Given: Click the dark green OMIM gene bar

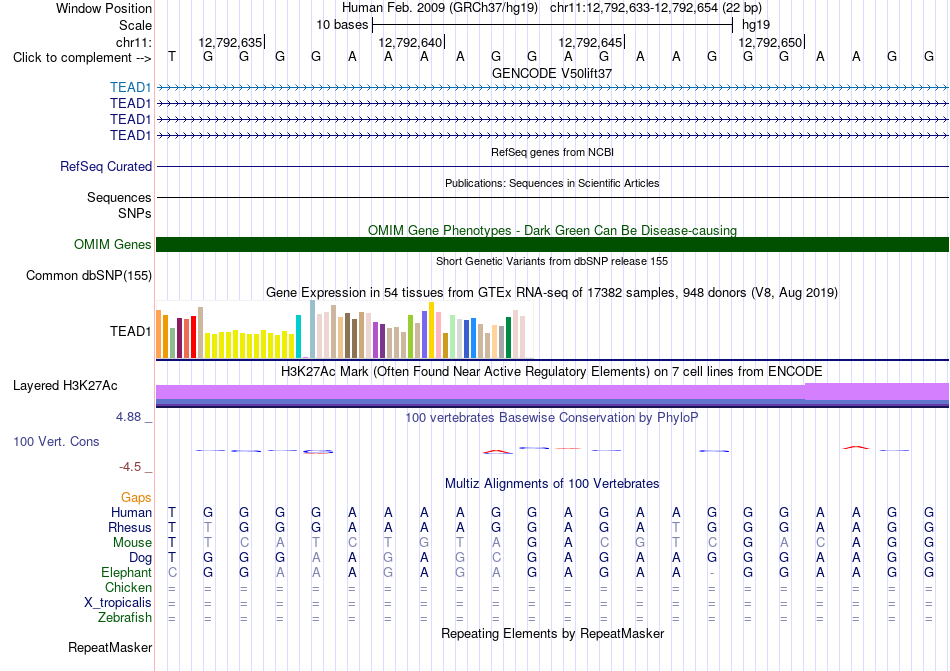Looking at the screenshot, I should pos(552,244).
